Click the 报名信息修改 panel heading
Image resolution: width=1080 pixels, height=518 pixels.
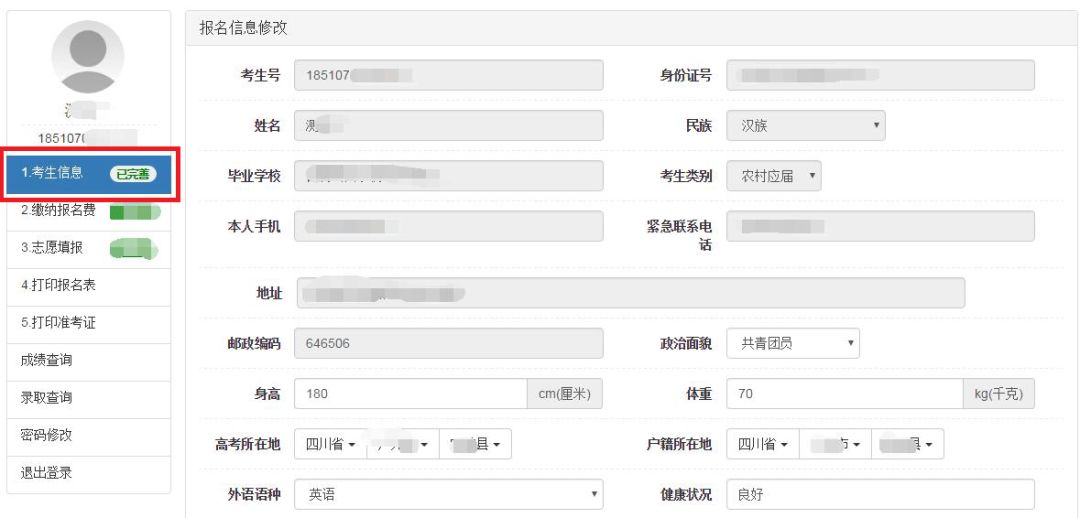pos(243,28)
